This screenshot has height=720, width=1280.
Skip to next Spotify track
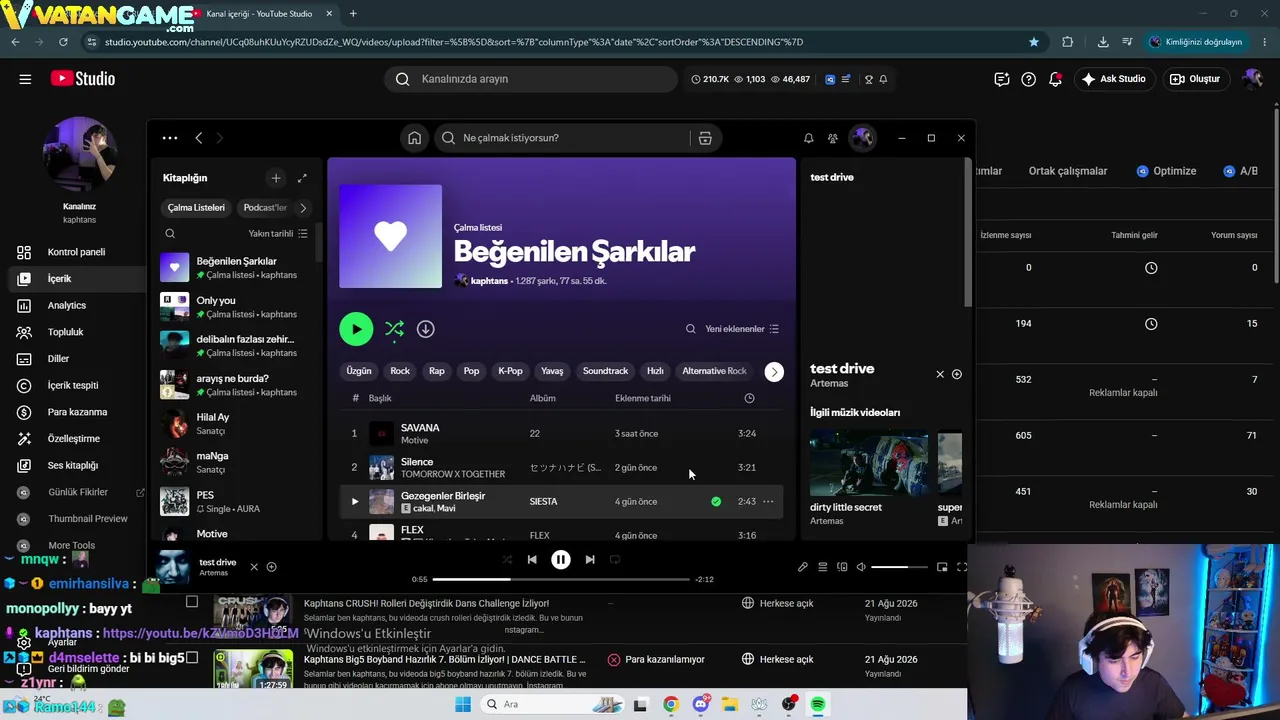(x=590, y=560)
